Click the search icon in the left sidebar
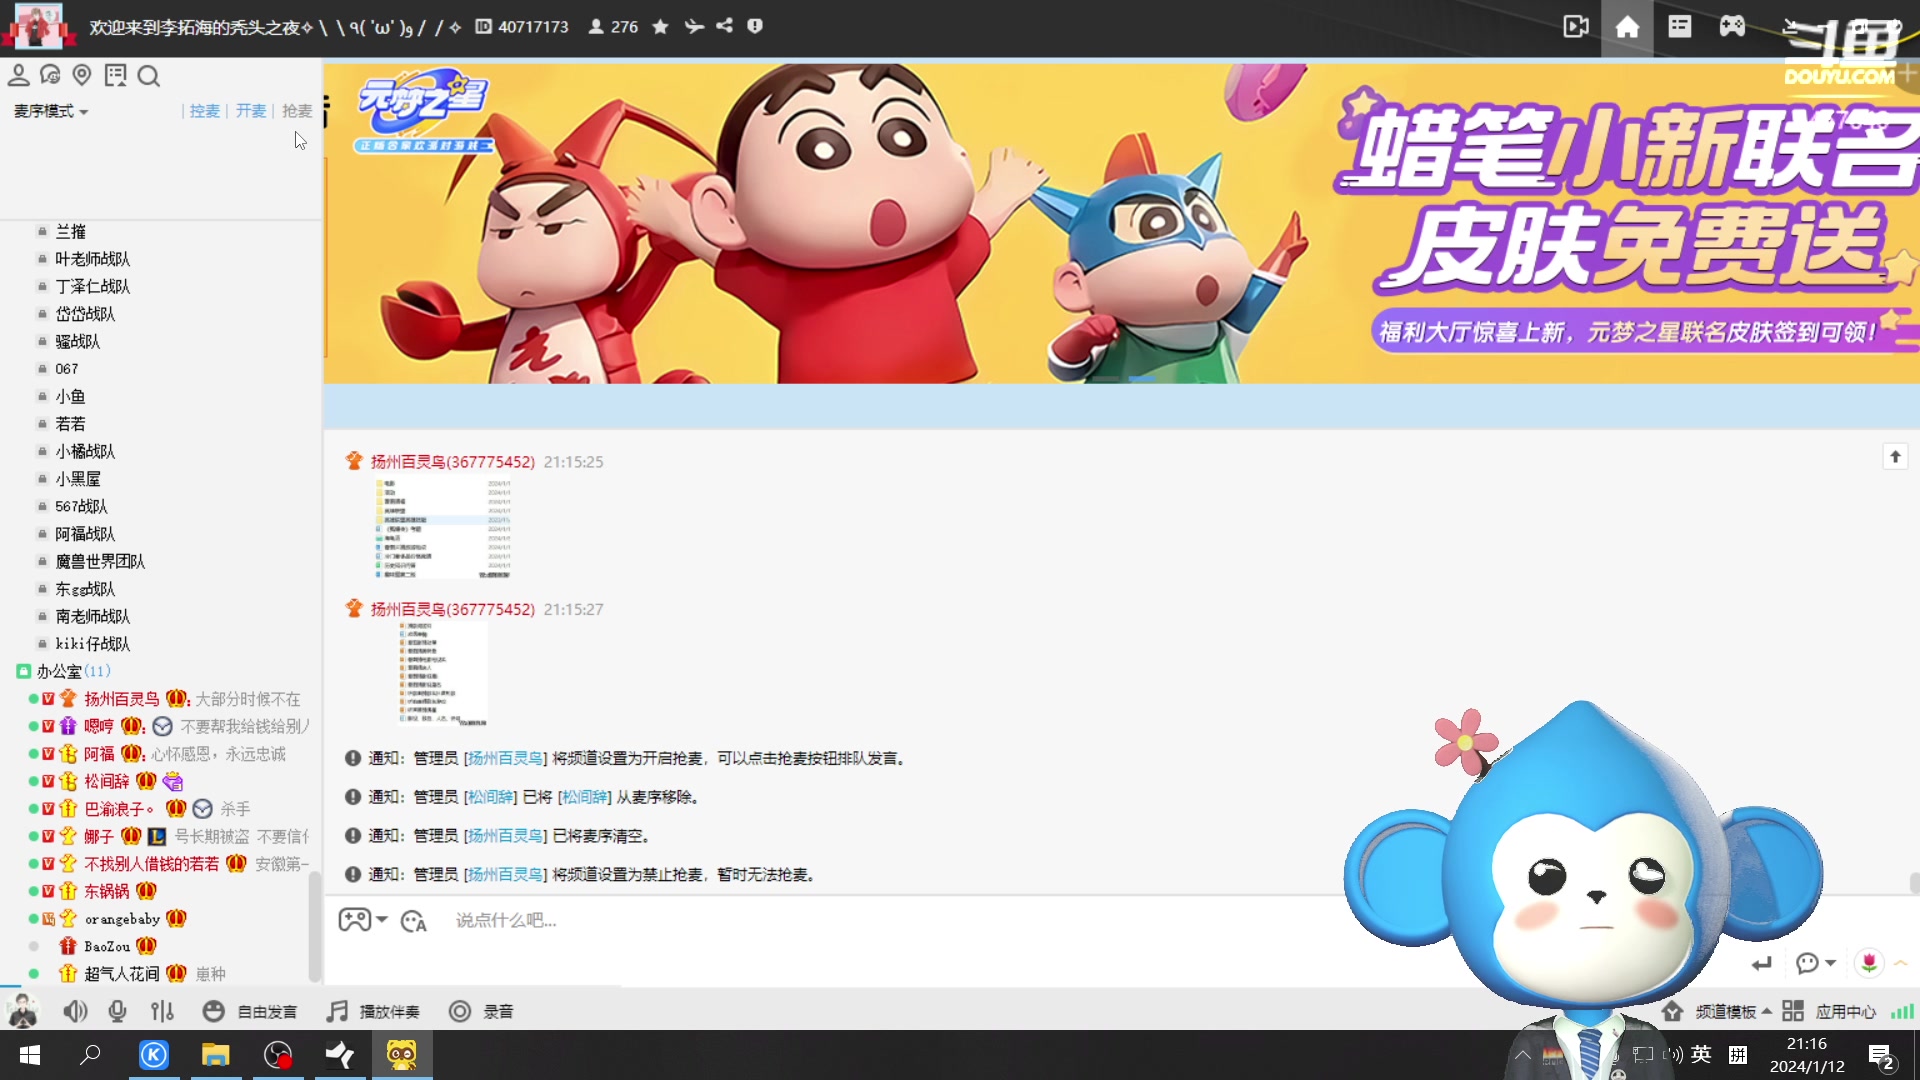The width and height of the screenshot is (1920, 1080). [149, 76]
